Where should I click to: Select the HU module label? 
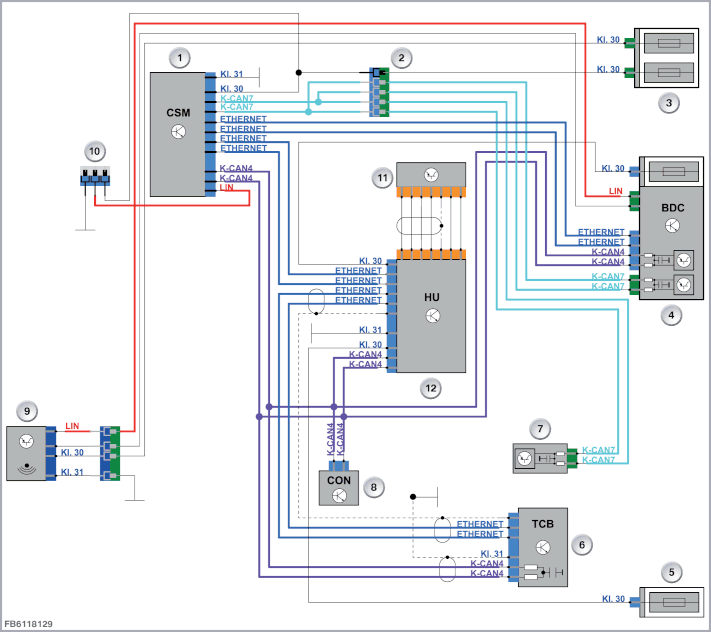[432, 297]
